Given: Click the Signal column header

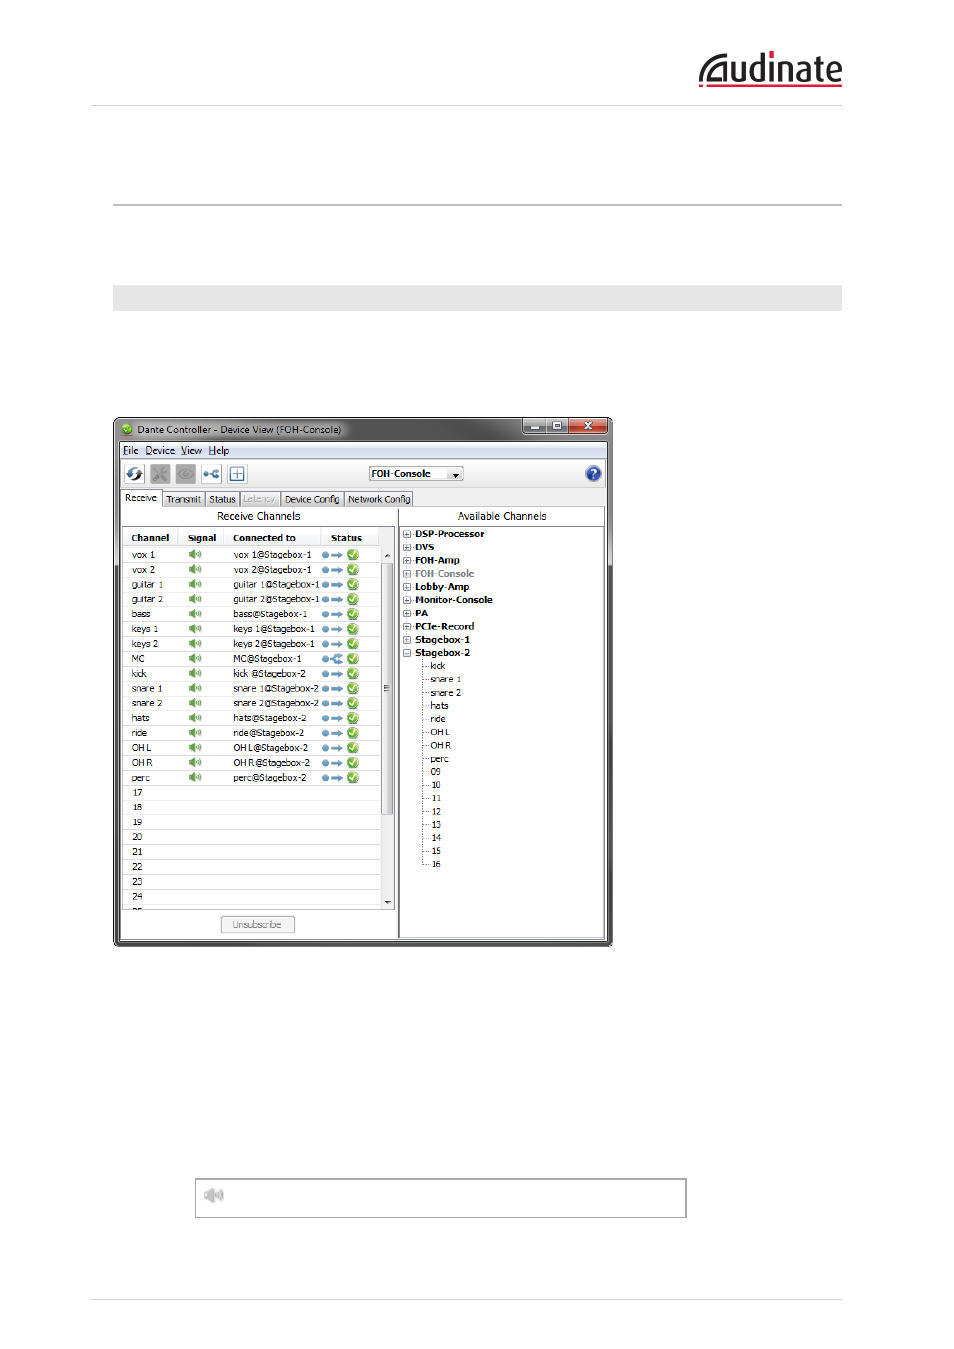Looking at the screenshot, I should (x=202, y=538).
